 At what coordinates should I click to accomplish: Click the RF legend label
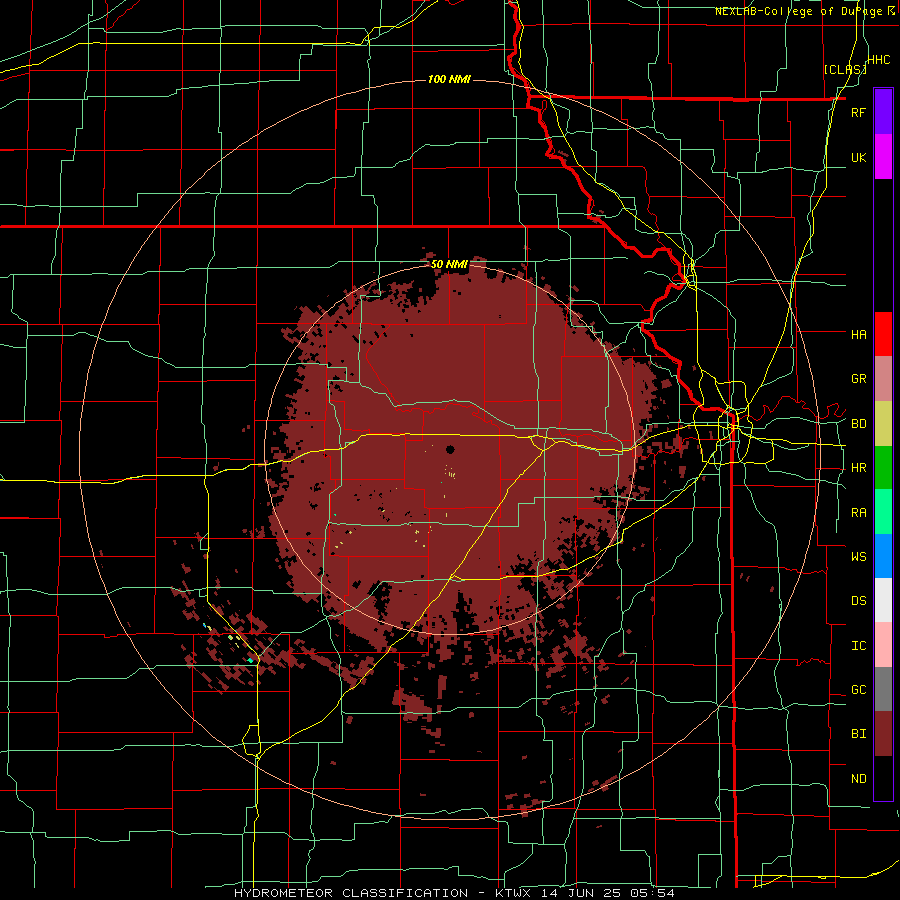point(858,112)
